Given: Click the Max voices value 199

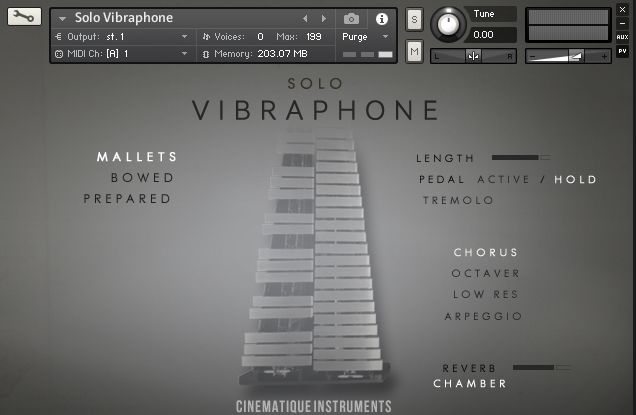Looking at the screenshot, I should click(314, 37).
